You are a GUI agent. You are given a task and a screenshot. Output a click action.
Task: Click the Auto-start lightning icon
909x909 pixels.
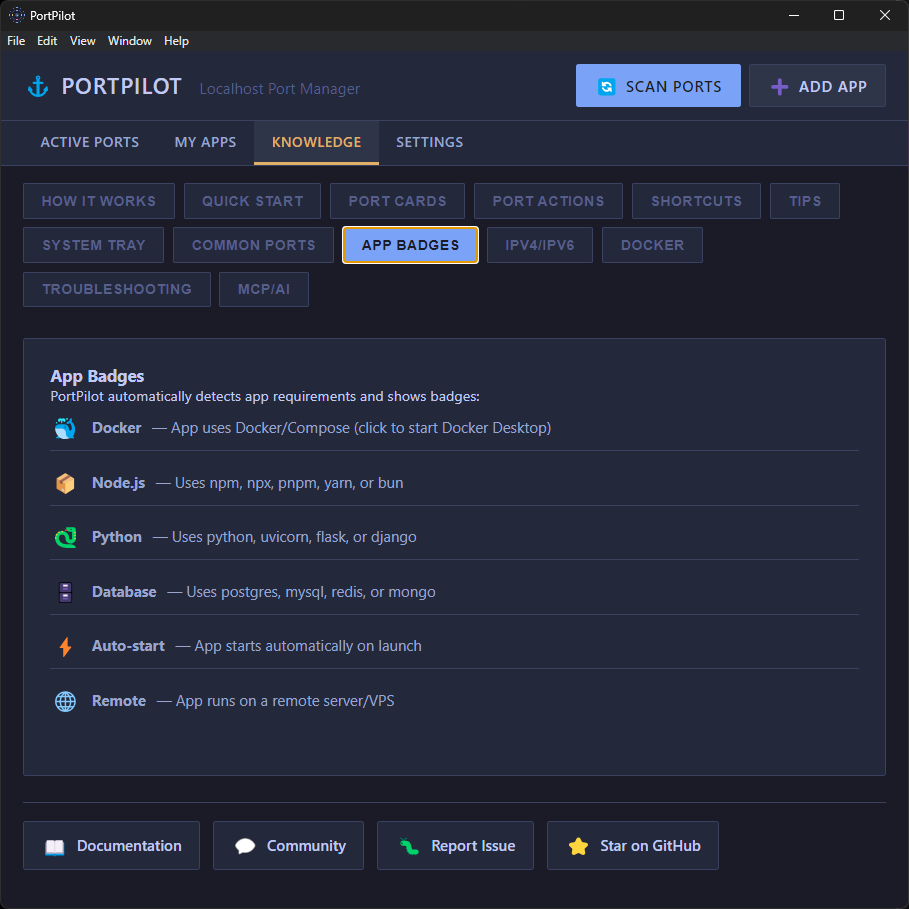tap(65, 646)
